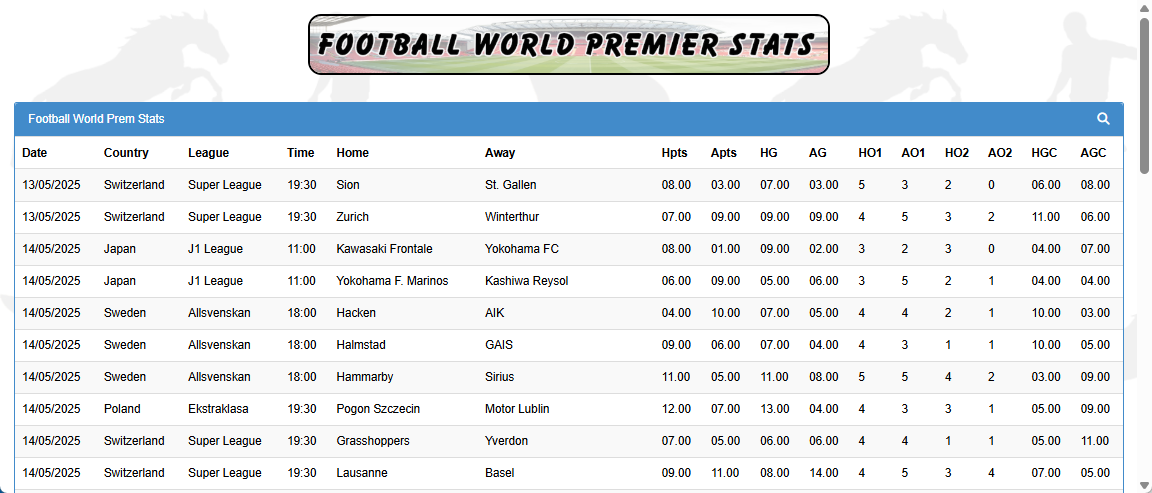The image size is (1152, 493).
Task: Click the Time column header
Action: pos(300,153)
